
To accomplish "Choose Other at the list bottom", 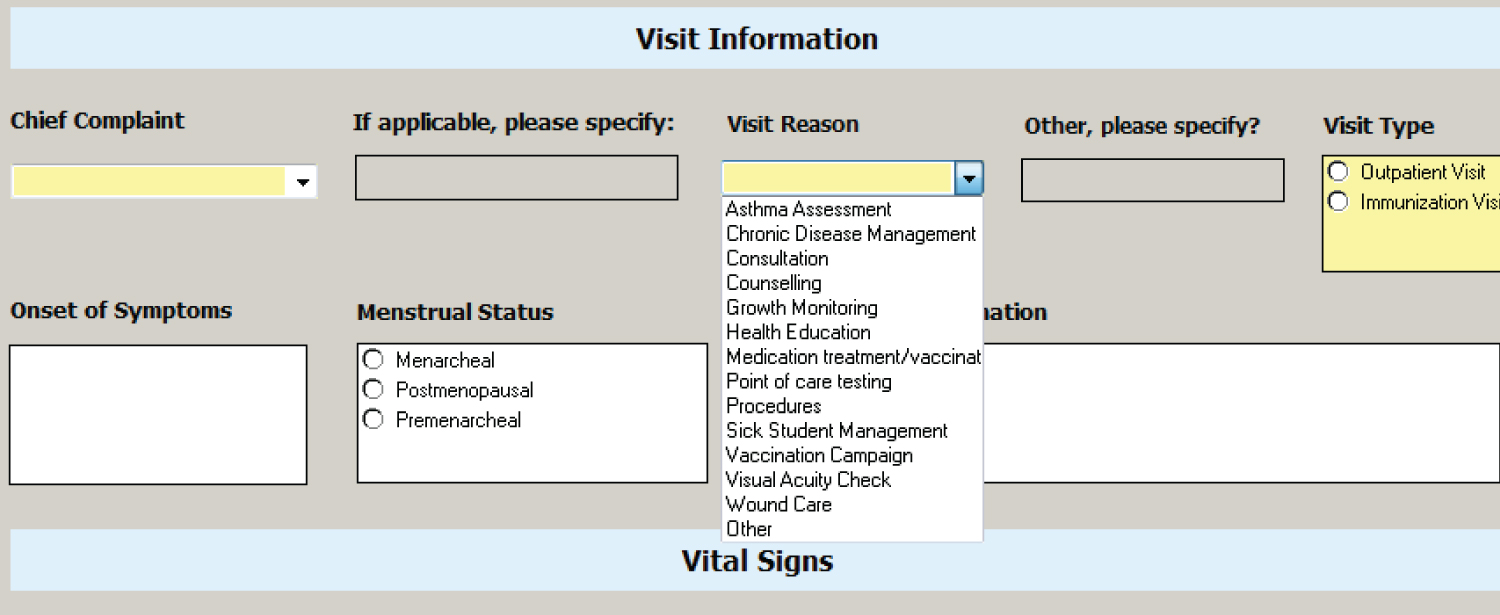I will [x=749, y=529].
